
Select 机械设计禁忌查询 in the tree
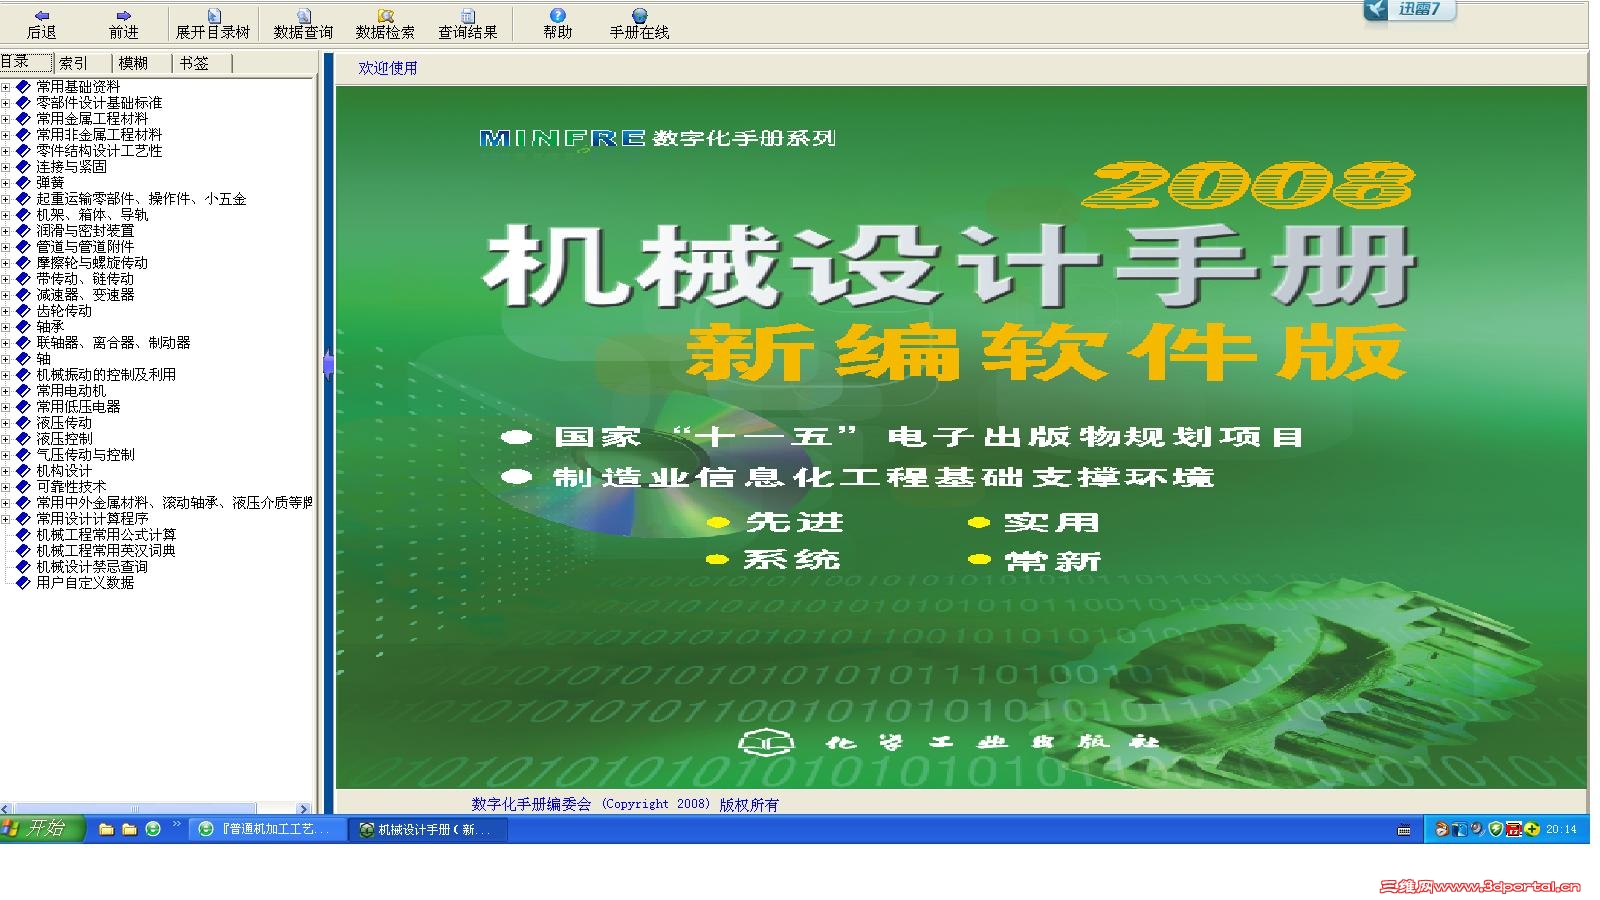90,567
